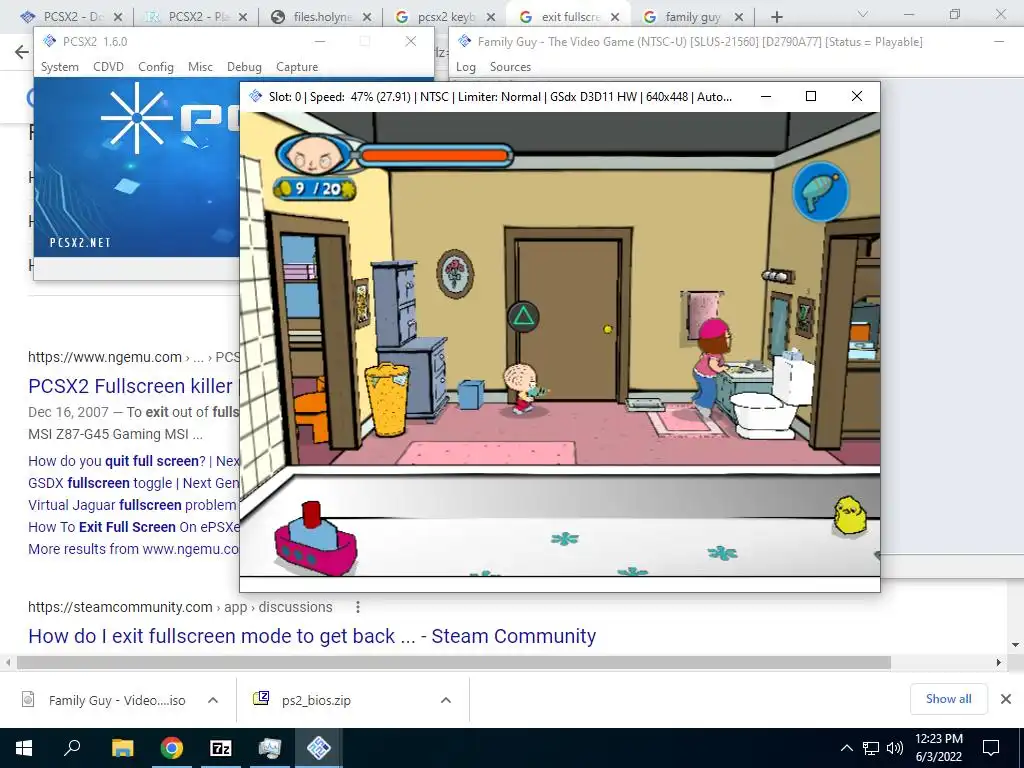Open the Windows Start menu
The height and width of the screenshot is (768, 1024).
(24, 748)
